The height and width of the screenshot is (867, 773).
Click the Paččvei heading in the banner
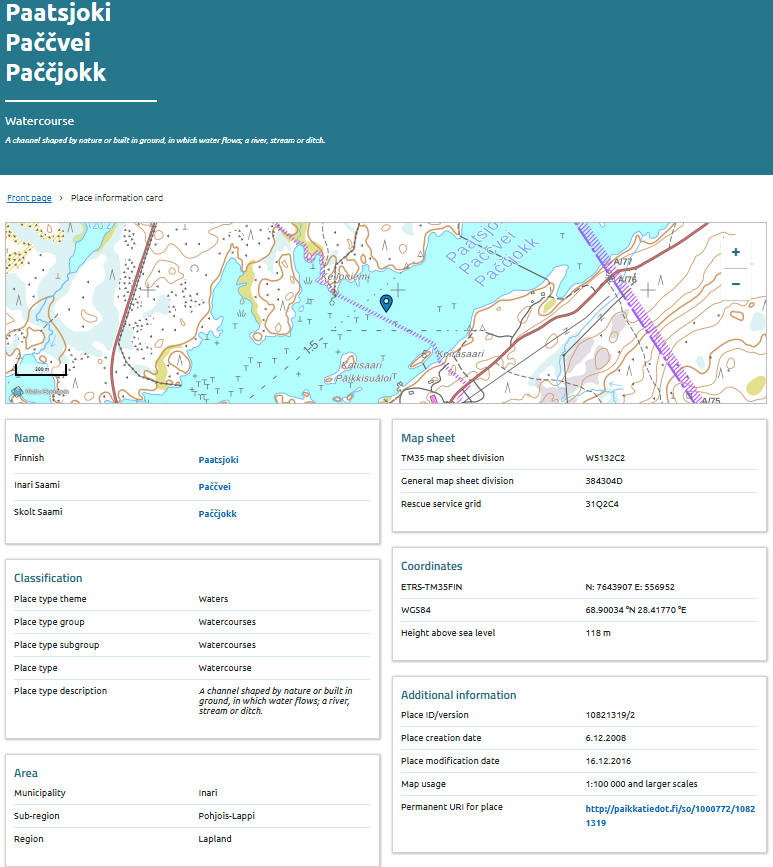(x=48, y=43)
